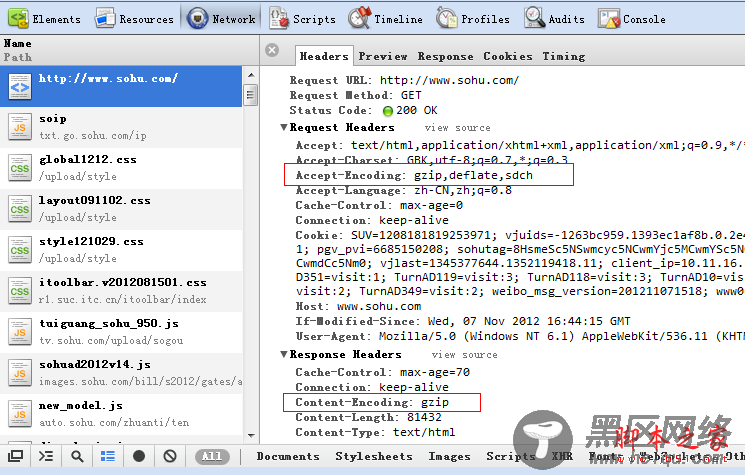This screenshot has width=745, height=475.
Task: Select the global1212.css file icon
Action: point(20,168)
